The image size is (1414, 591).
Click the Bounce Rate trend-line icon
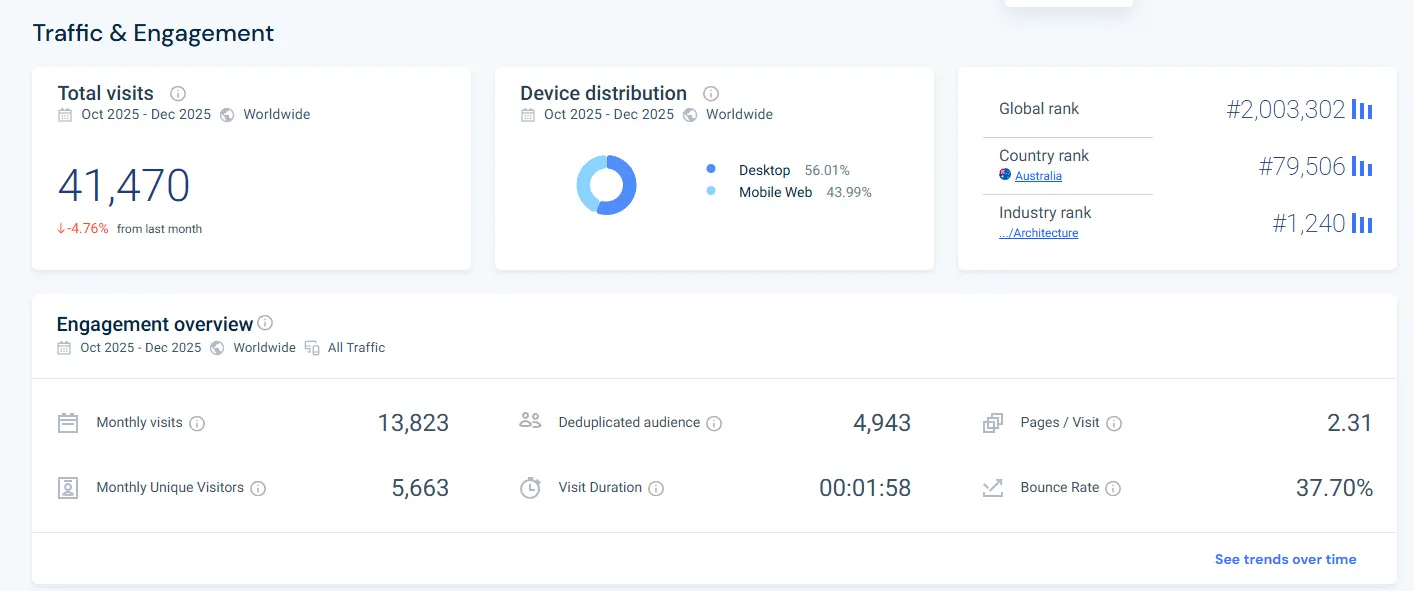coord(992,487)
